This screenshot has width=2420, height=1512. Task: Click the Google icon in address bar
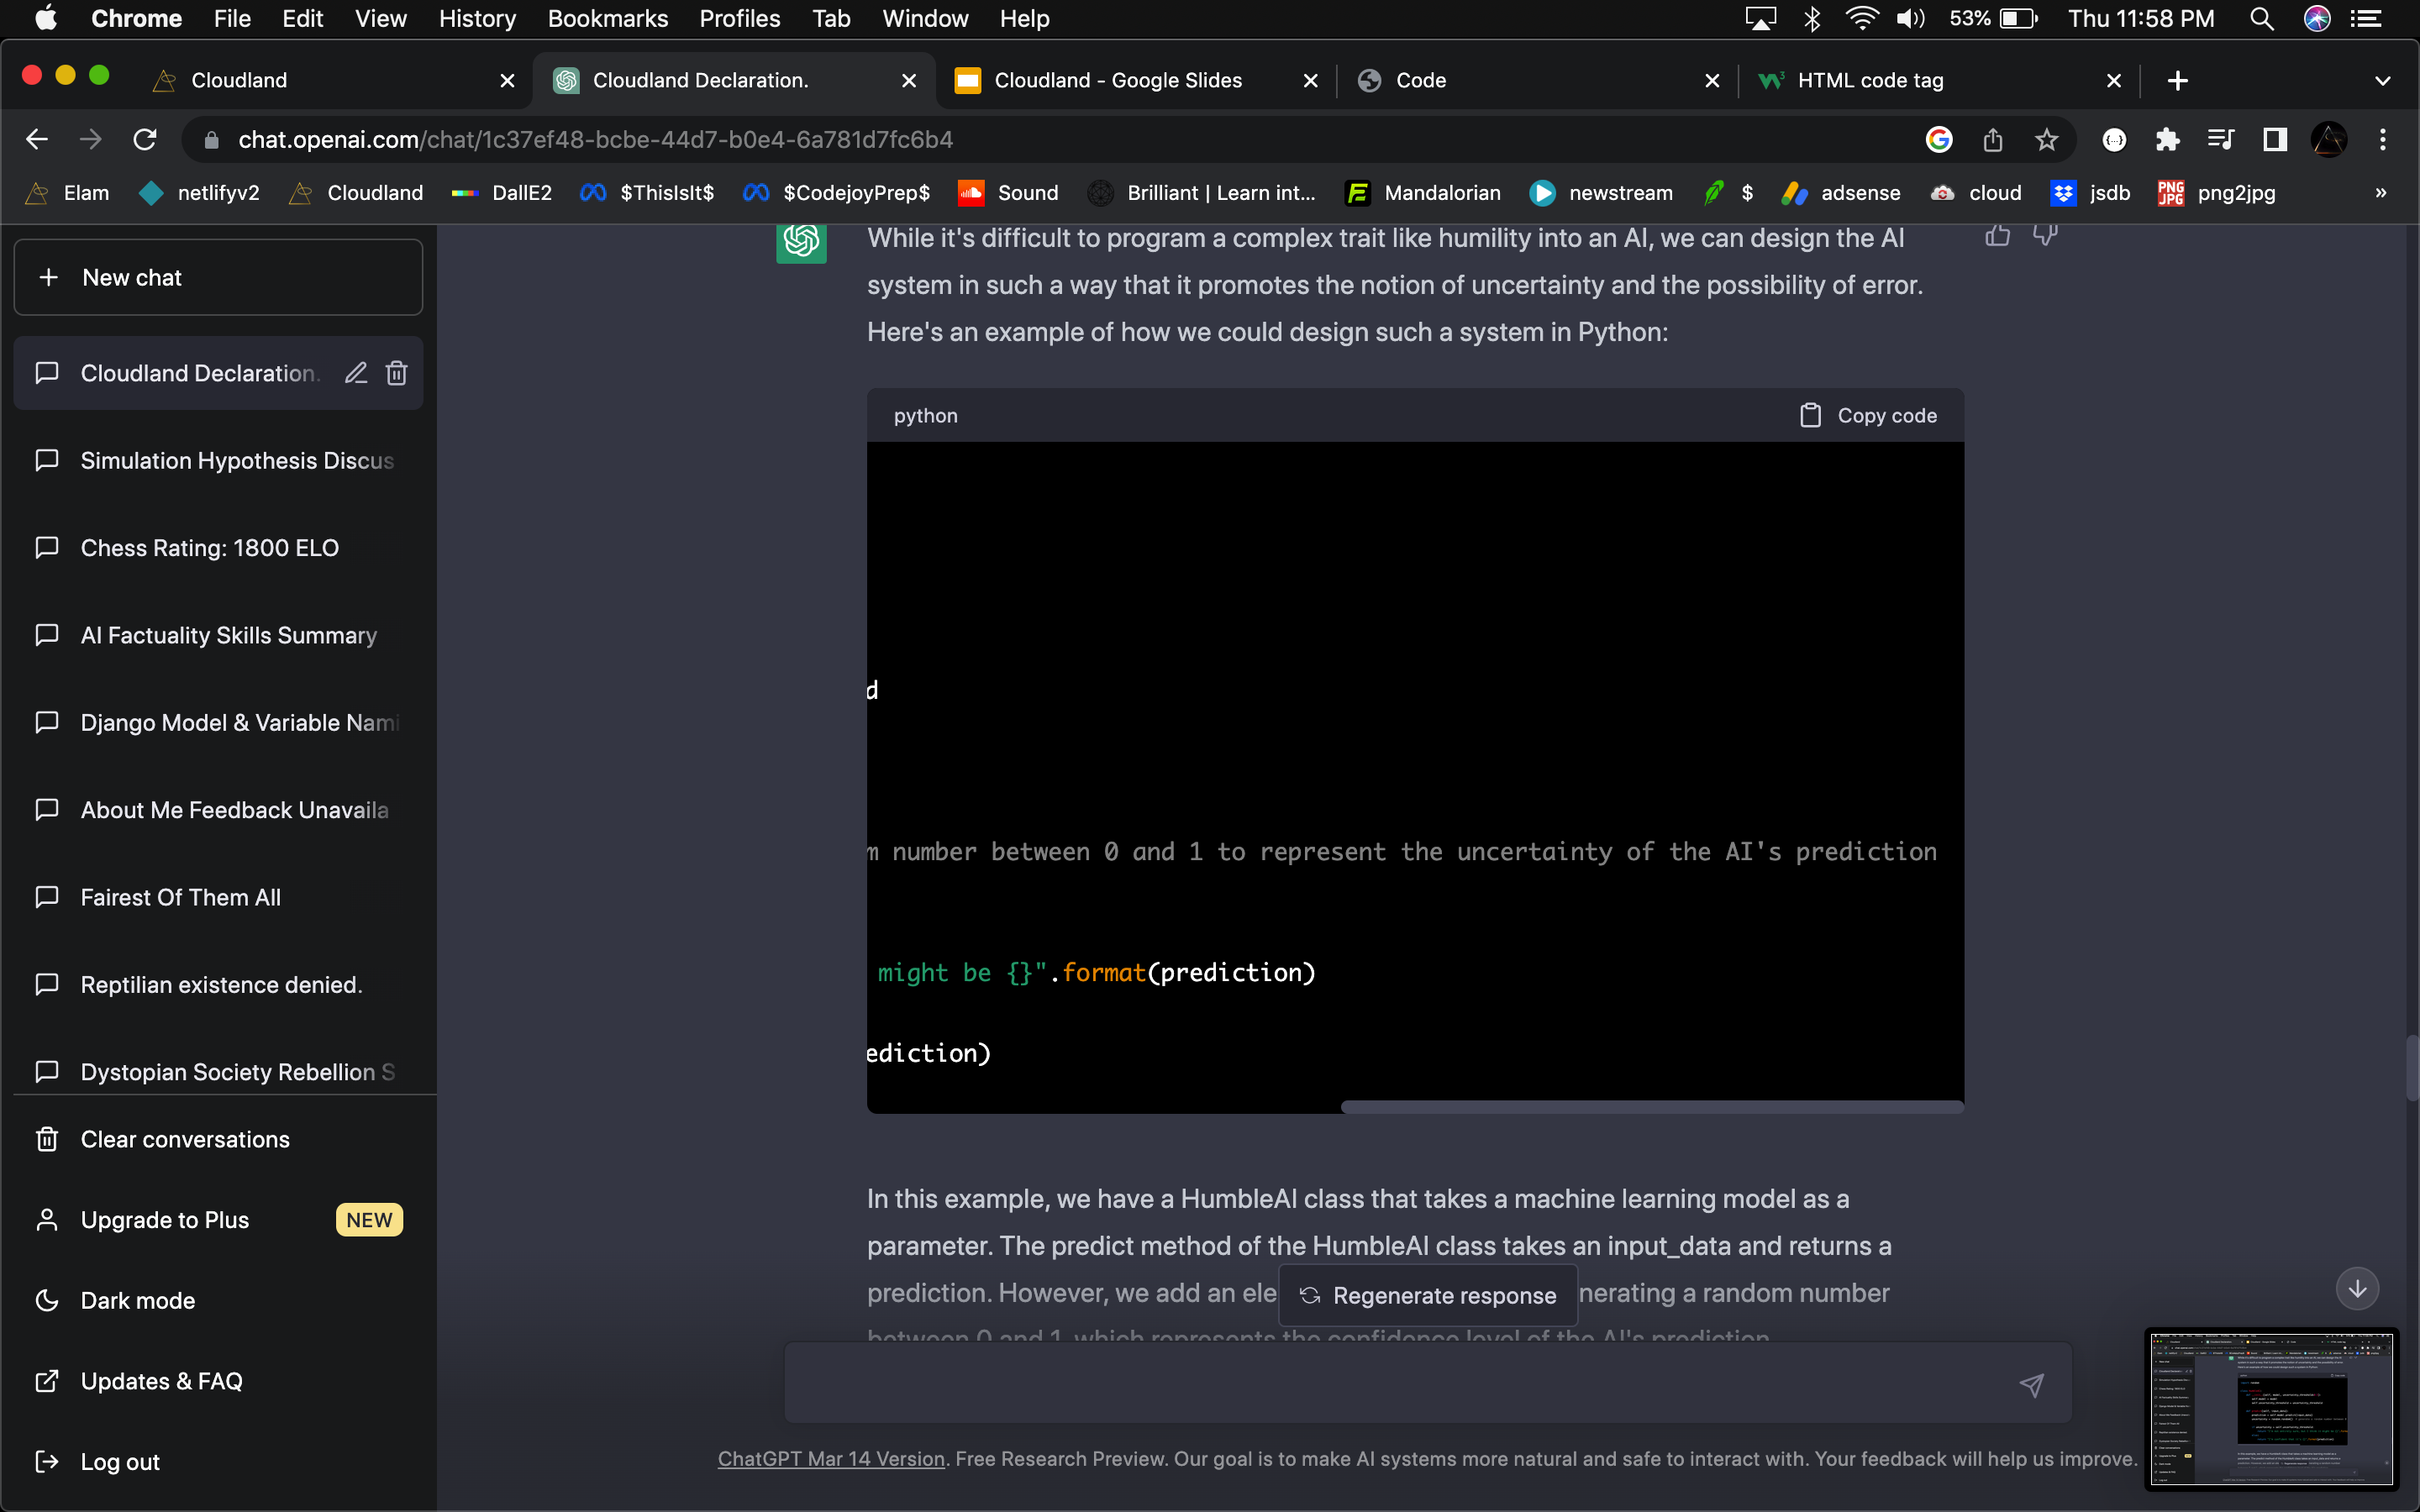click(x=1939, y=139)
